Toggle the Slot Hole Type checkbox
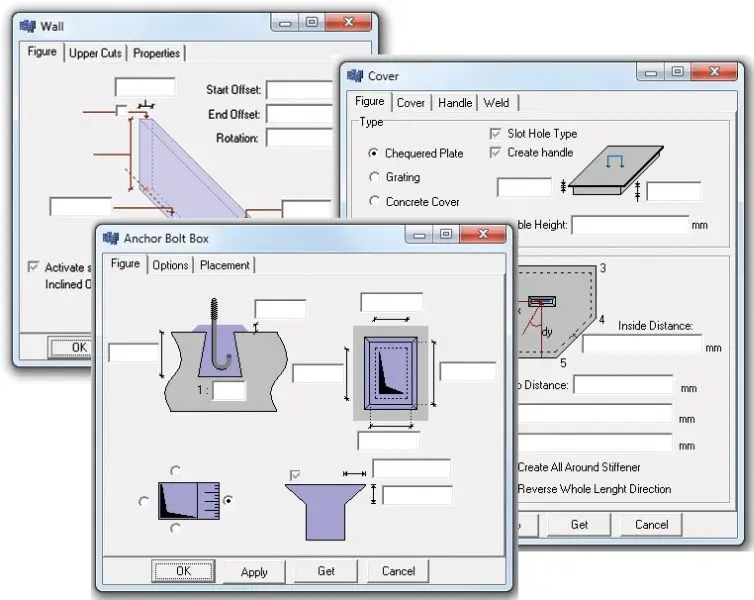The width and height of the screenshot is (754, 600). point(496,133)
